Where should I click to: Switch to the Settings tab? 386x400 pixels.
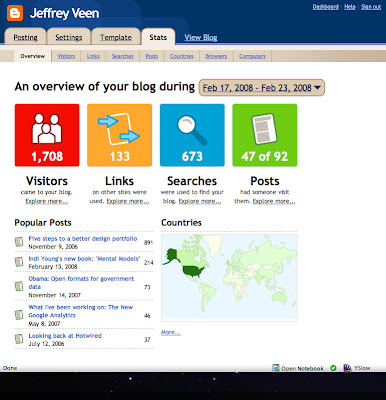tap(69, 37)
